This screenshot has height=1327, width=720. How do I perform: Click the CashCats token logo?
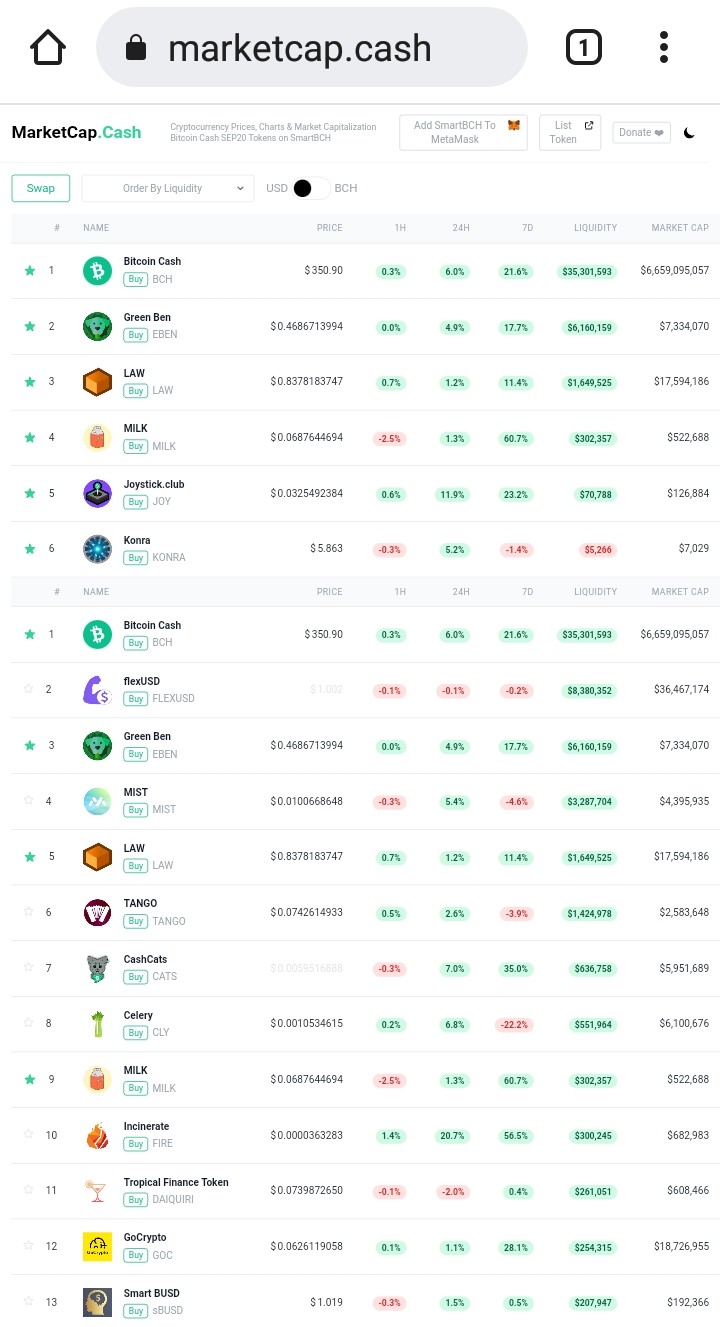click(97, 968)
